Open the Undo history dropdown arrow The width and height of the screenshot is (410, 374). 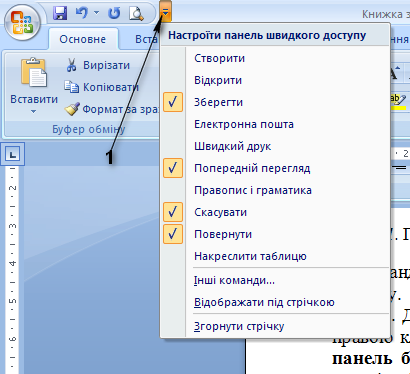coord(97,13)
